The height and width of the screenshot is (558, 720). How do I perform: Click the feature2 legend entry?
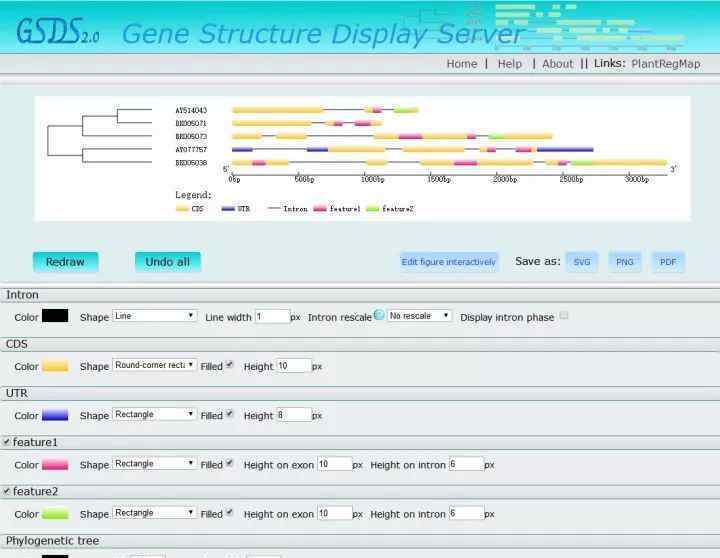point(390,209)
